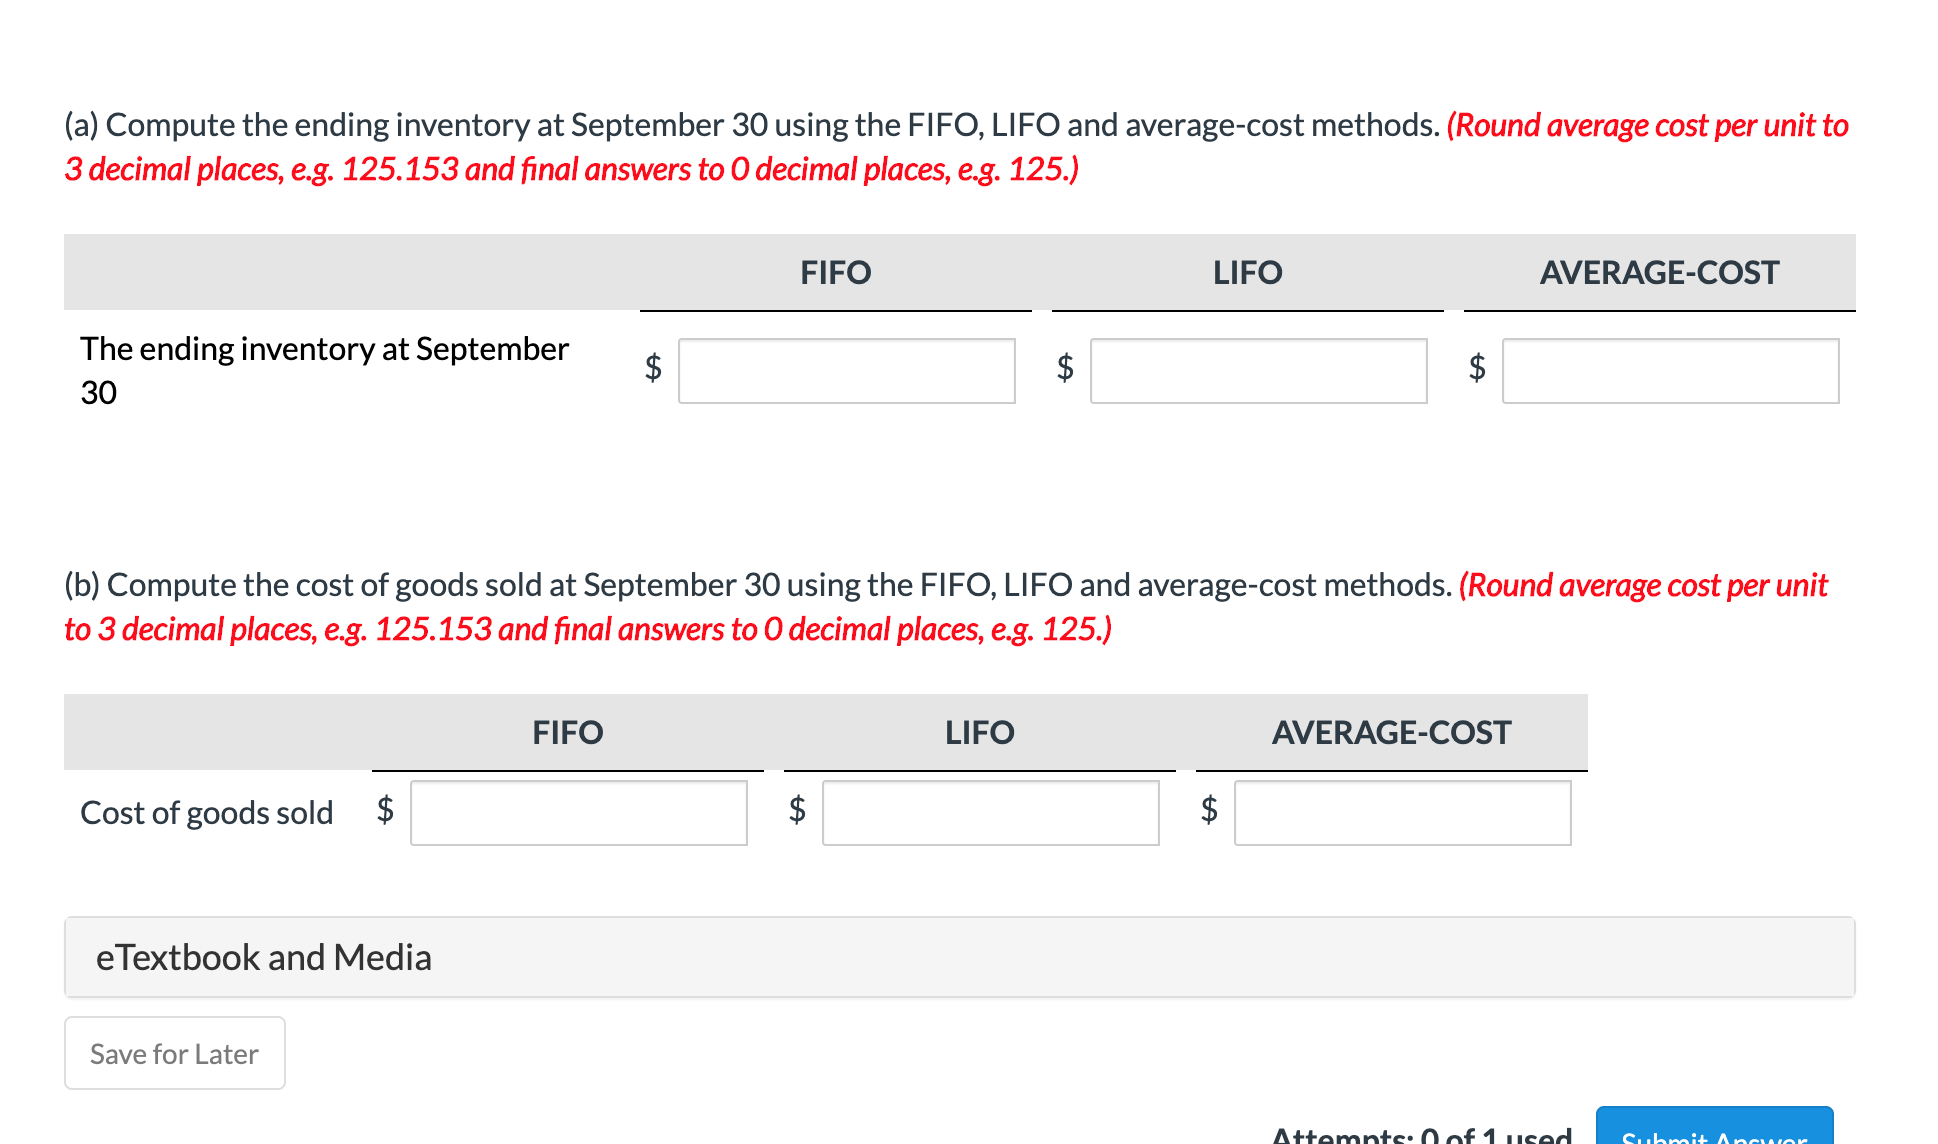The image size is (1938, 1144).
Task: Select the FIFO column header in part (b)
Action: pyautogui.click(x=568, y=732)
